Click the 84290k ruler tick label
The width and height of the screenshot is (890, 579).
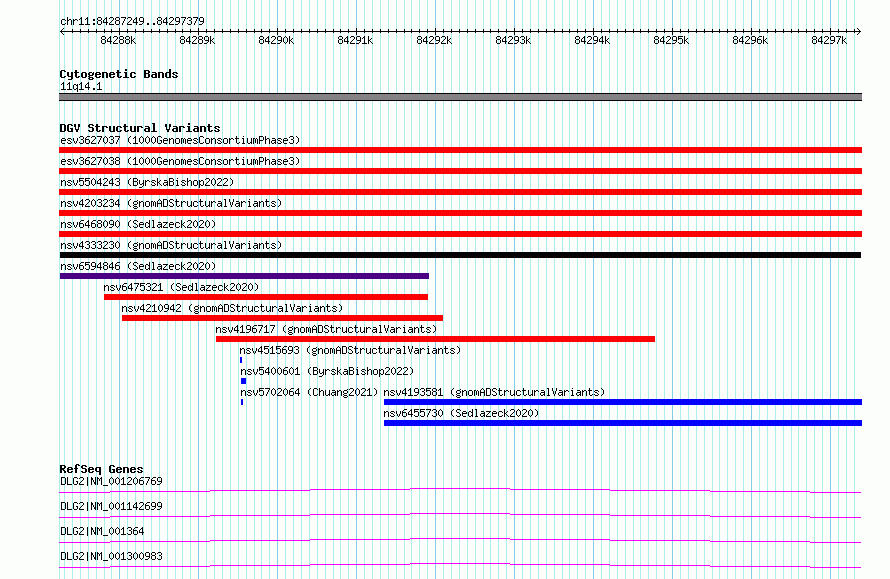click(276, 40)
